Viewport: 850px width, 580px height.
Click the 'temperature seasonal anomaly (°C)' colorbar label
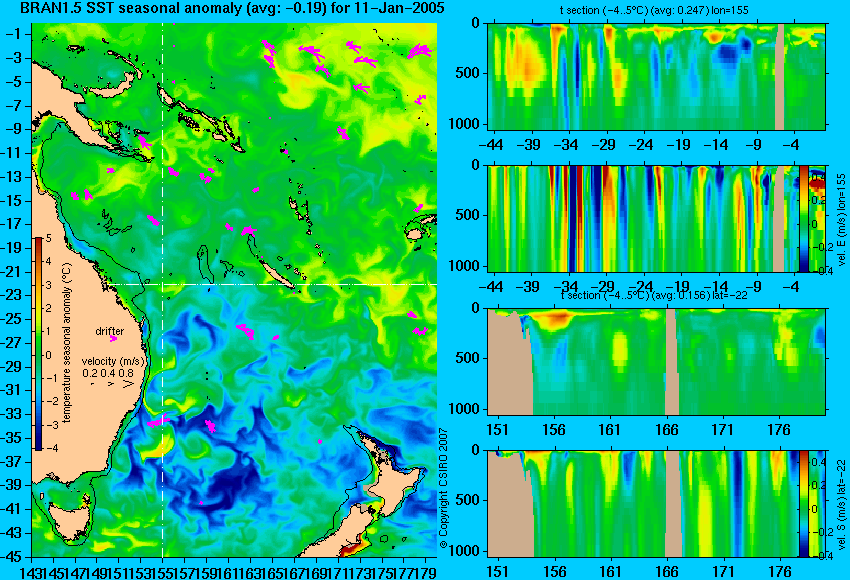coord(67,343)
